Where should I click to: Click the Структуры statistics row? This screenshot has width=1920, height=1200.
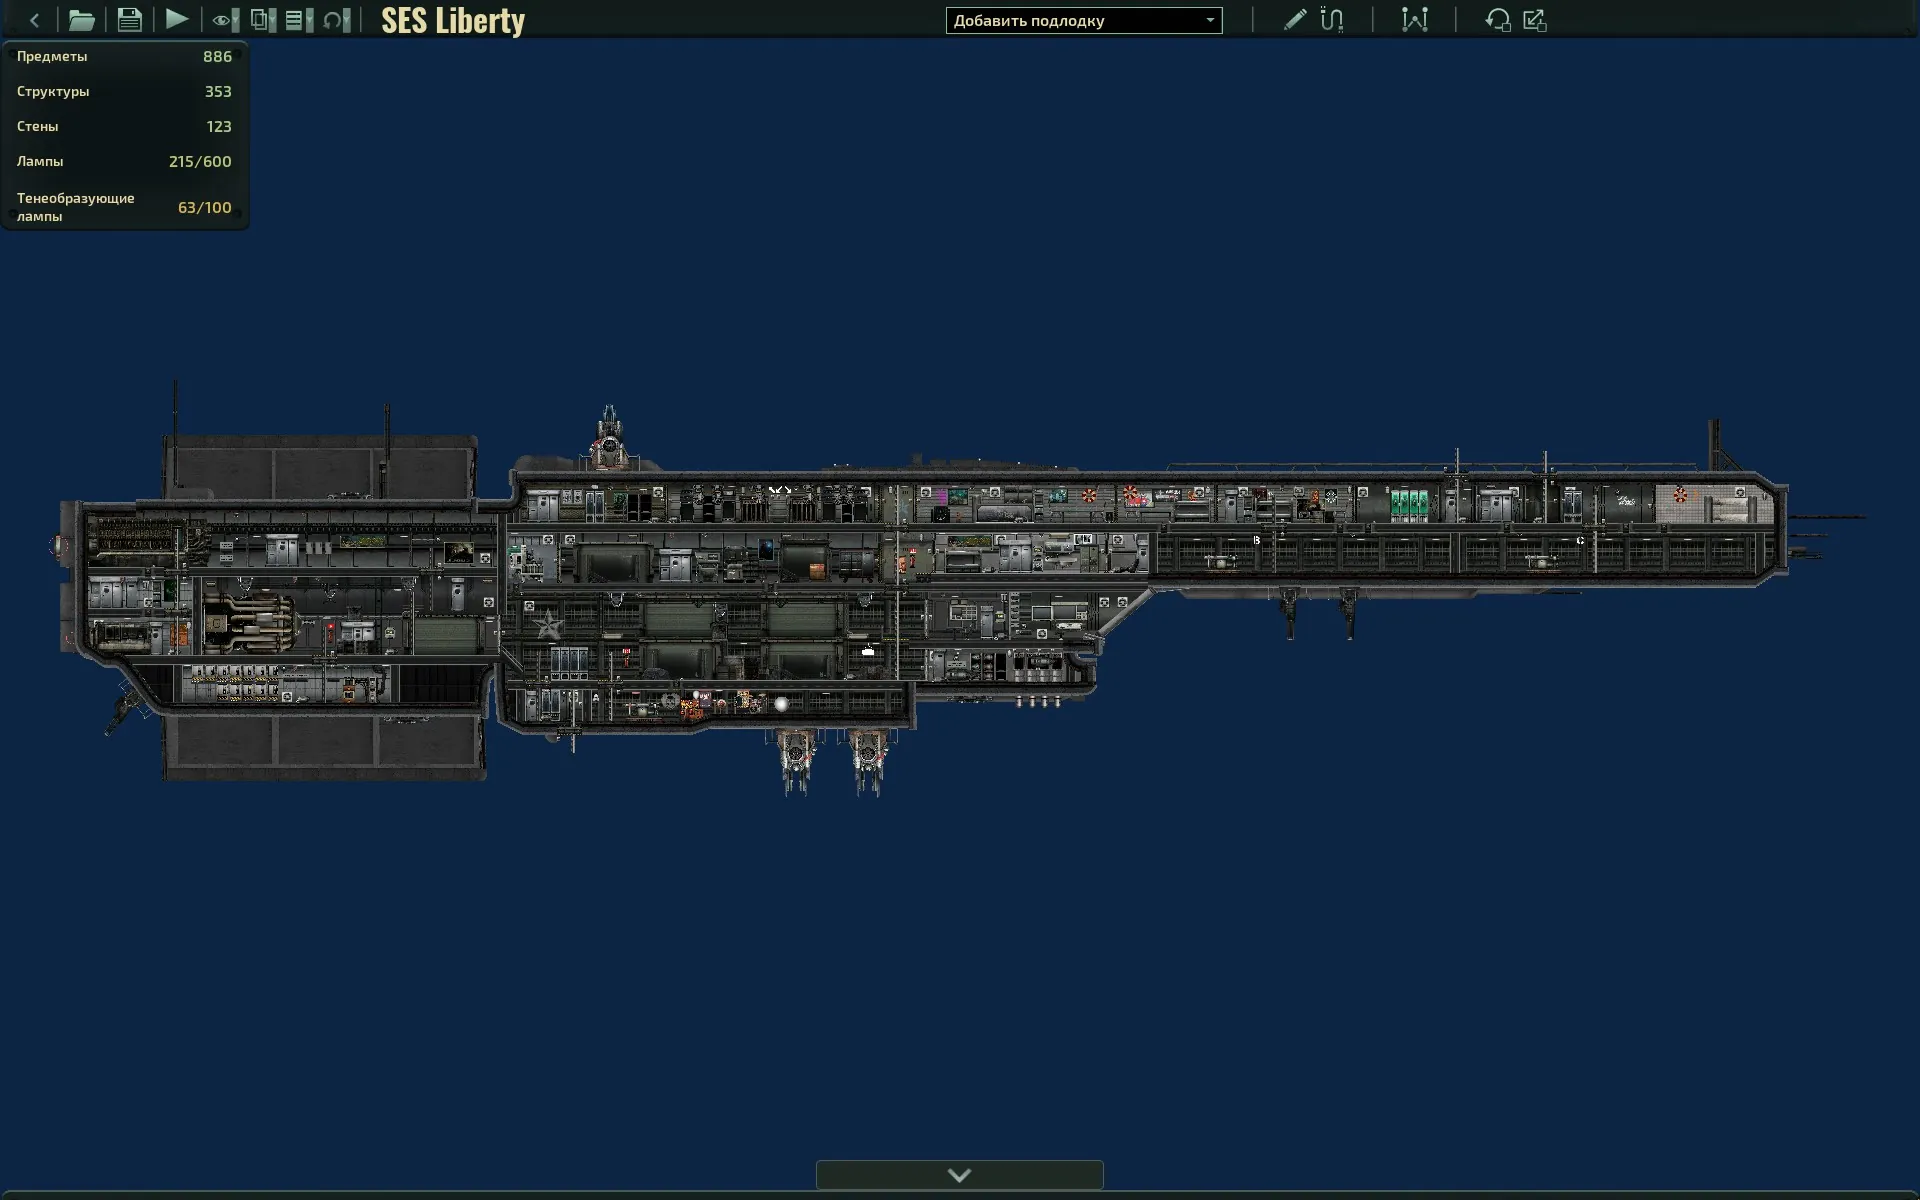(124, 91)
